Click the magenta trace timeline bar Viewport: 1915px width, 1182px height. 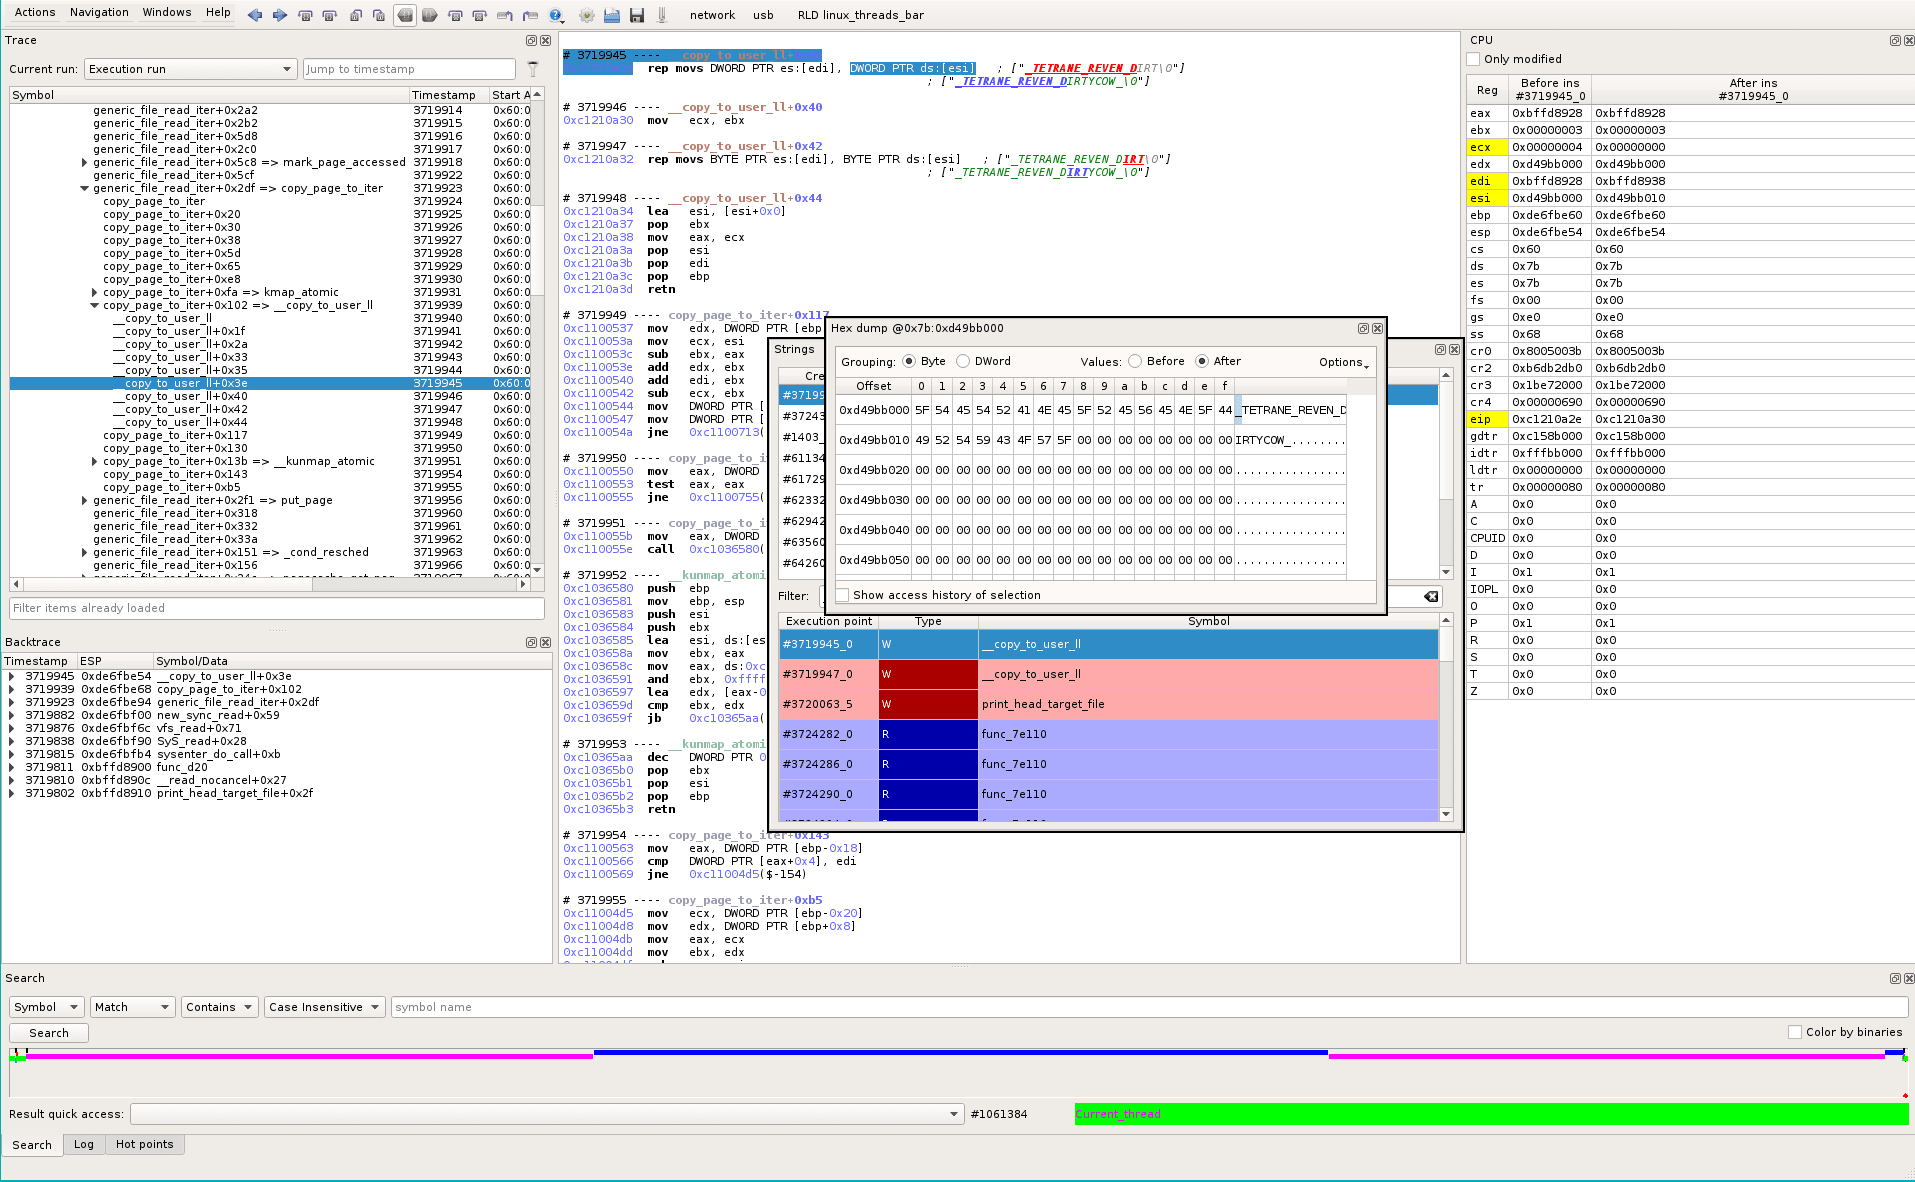click(x=300, y=1053)
